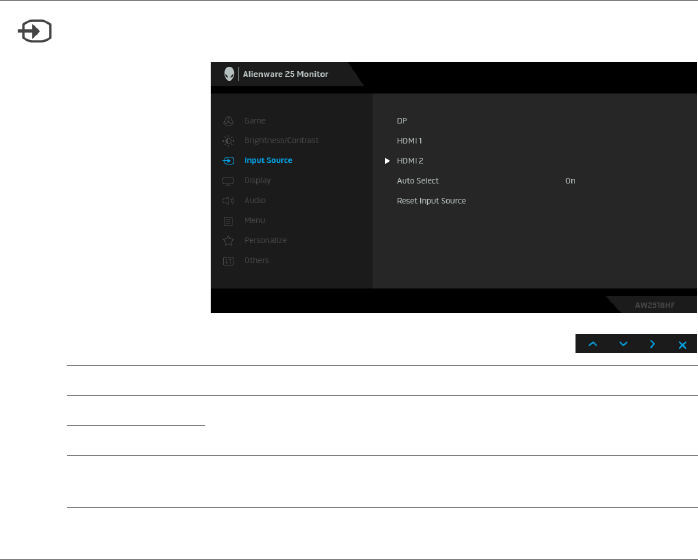698x560 pixels.
Task: Open the Menu settings item
Action: (x=255, y=220)
